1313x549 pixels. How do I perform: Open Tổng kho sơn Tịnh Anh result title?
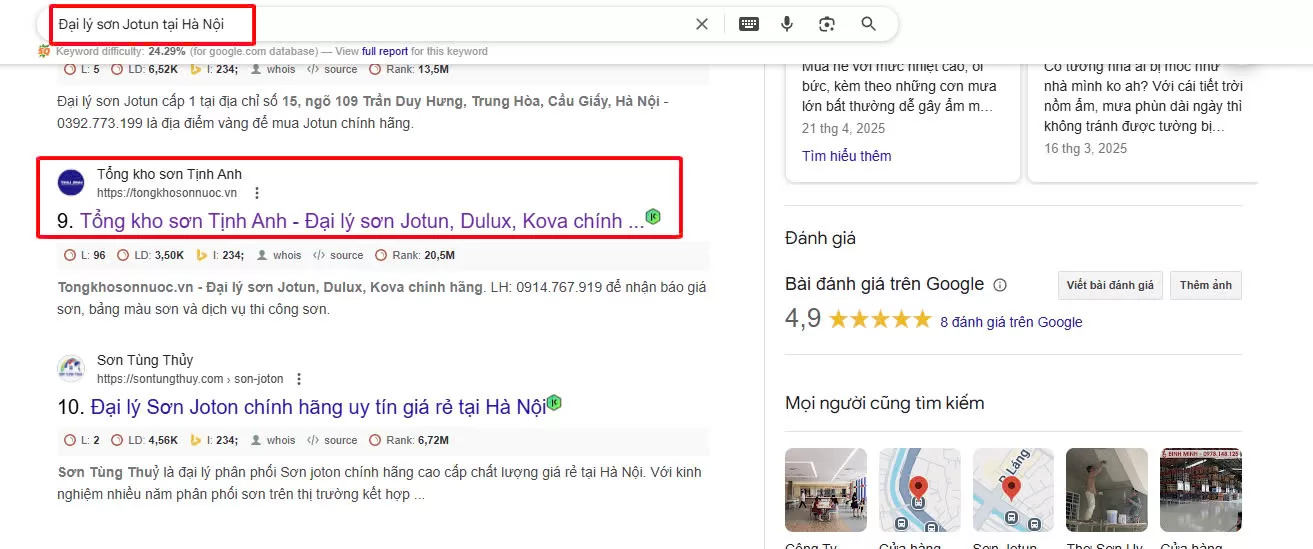[362, 220]
